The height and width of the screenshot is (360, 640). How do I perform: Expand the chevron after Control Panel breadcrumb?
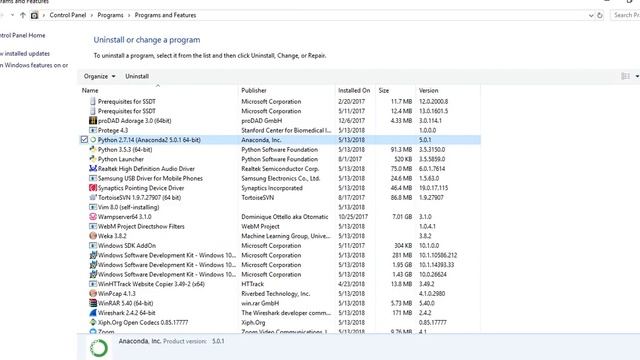[x=92, y=15]
